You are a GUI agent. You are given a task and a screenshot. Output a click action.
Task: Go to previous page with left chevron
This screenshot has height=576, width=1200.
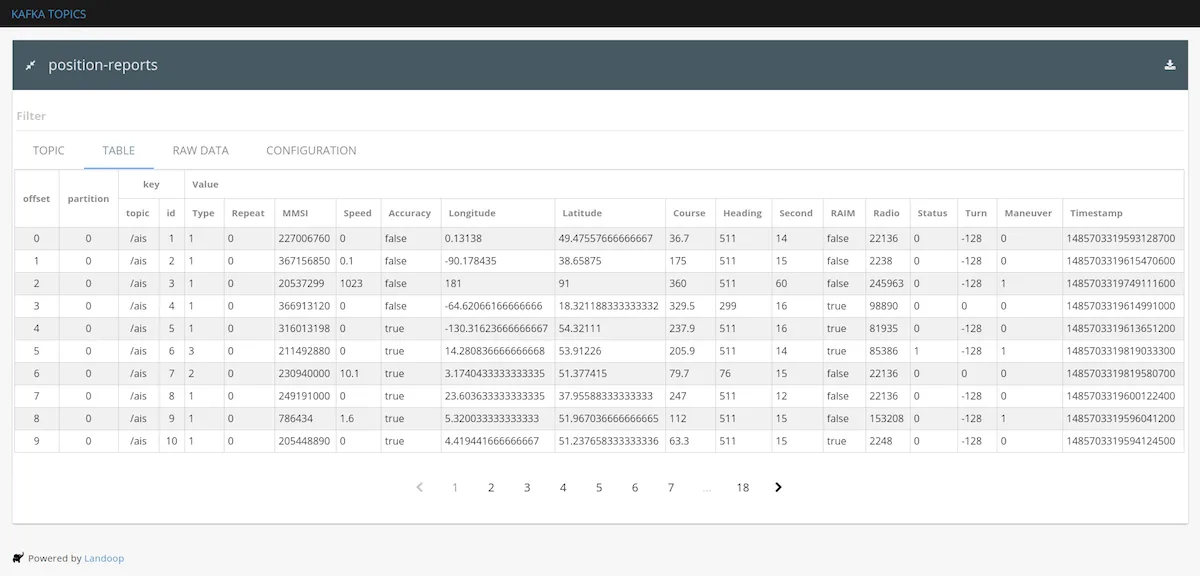419,487
